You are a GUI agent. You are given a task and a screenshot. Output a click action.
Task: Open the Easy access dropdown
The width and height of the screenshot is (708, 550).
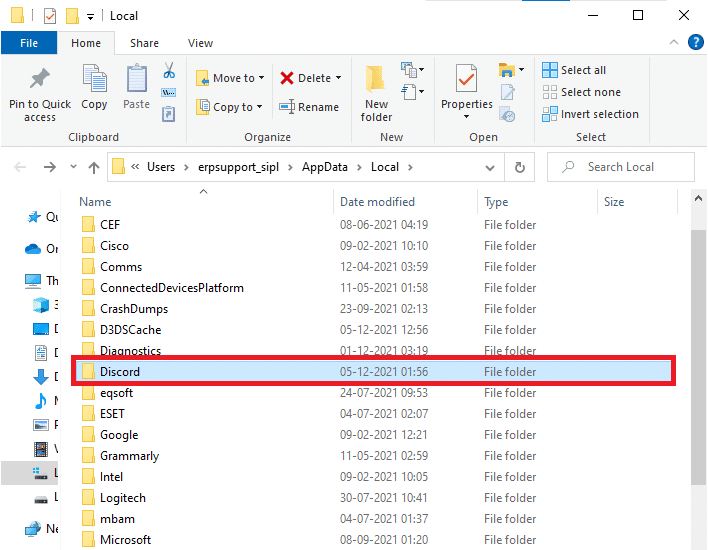click(x=413, y=92)
